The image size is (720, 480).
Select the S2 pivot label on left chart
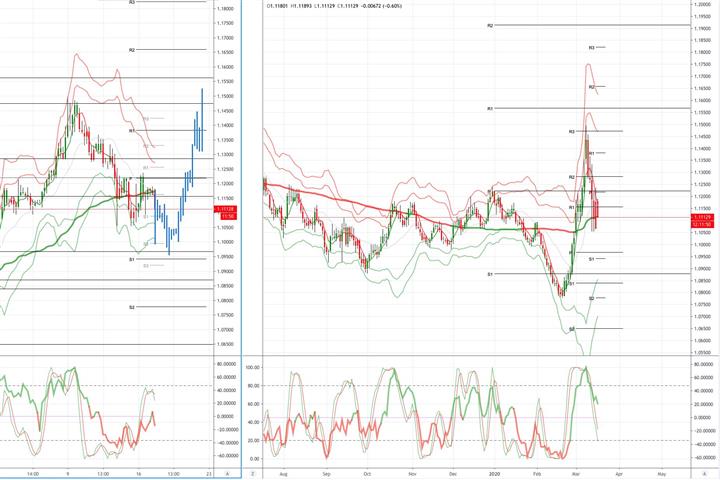132,307
